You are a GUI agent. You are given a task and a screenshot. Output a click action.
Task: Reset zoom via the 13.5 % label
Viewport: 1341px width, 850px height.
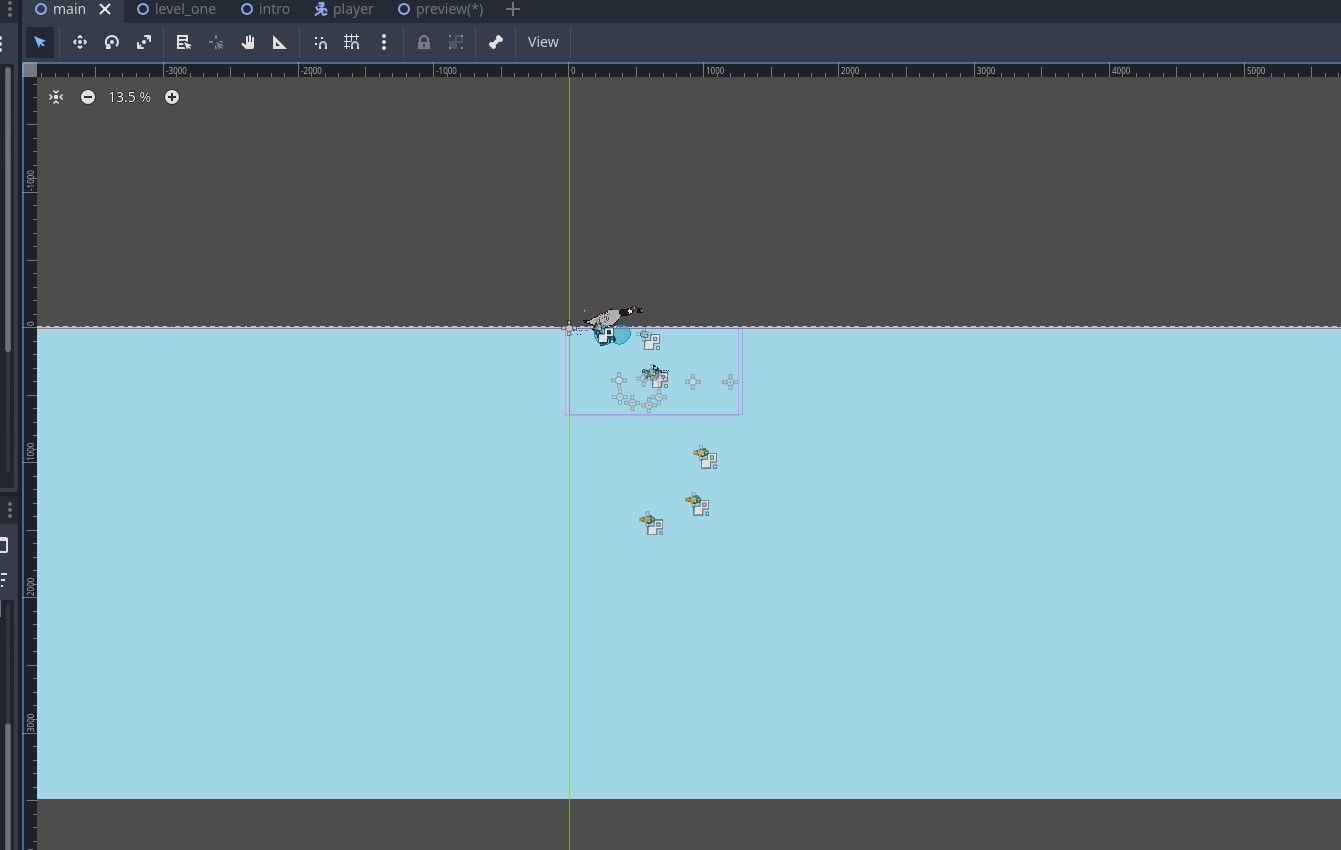[130, 97]
